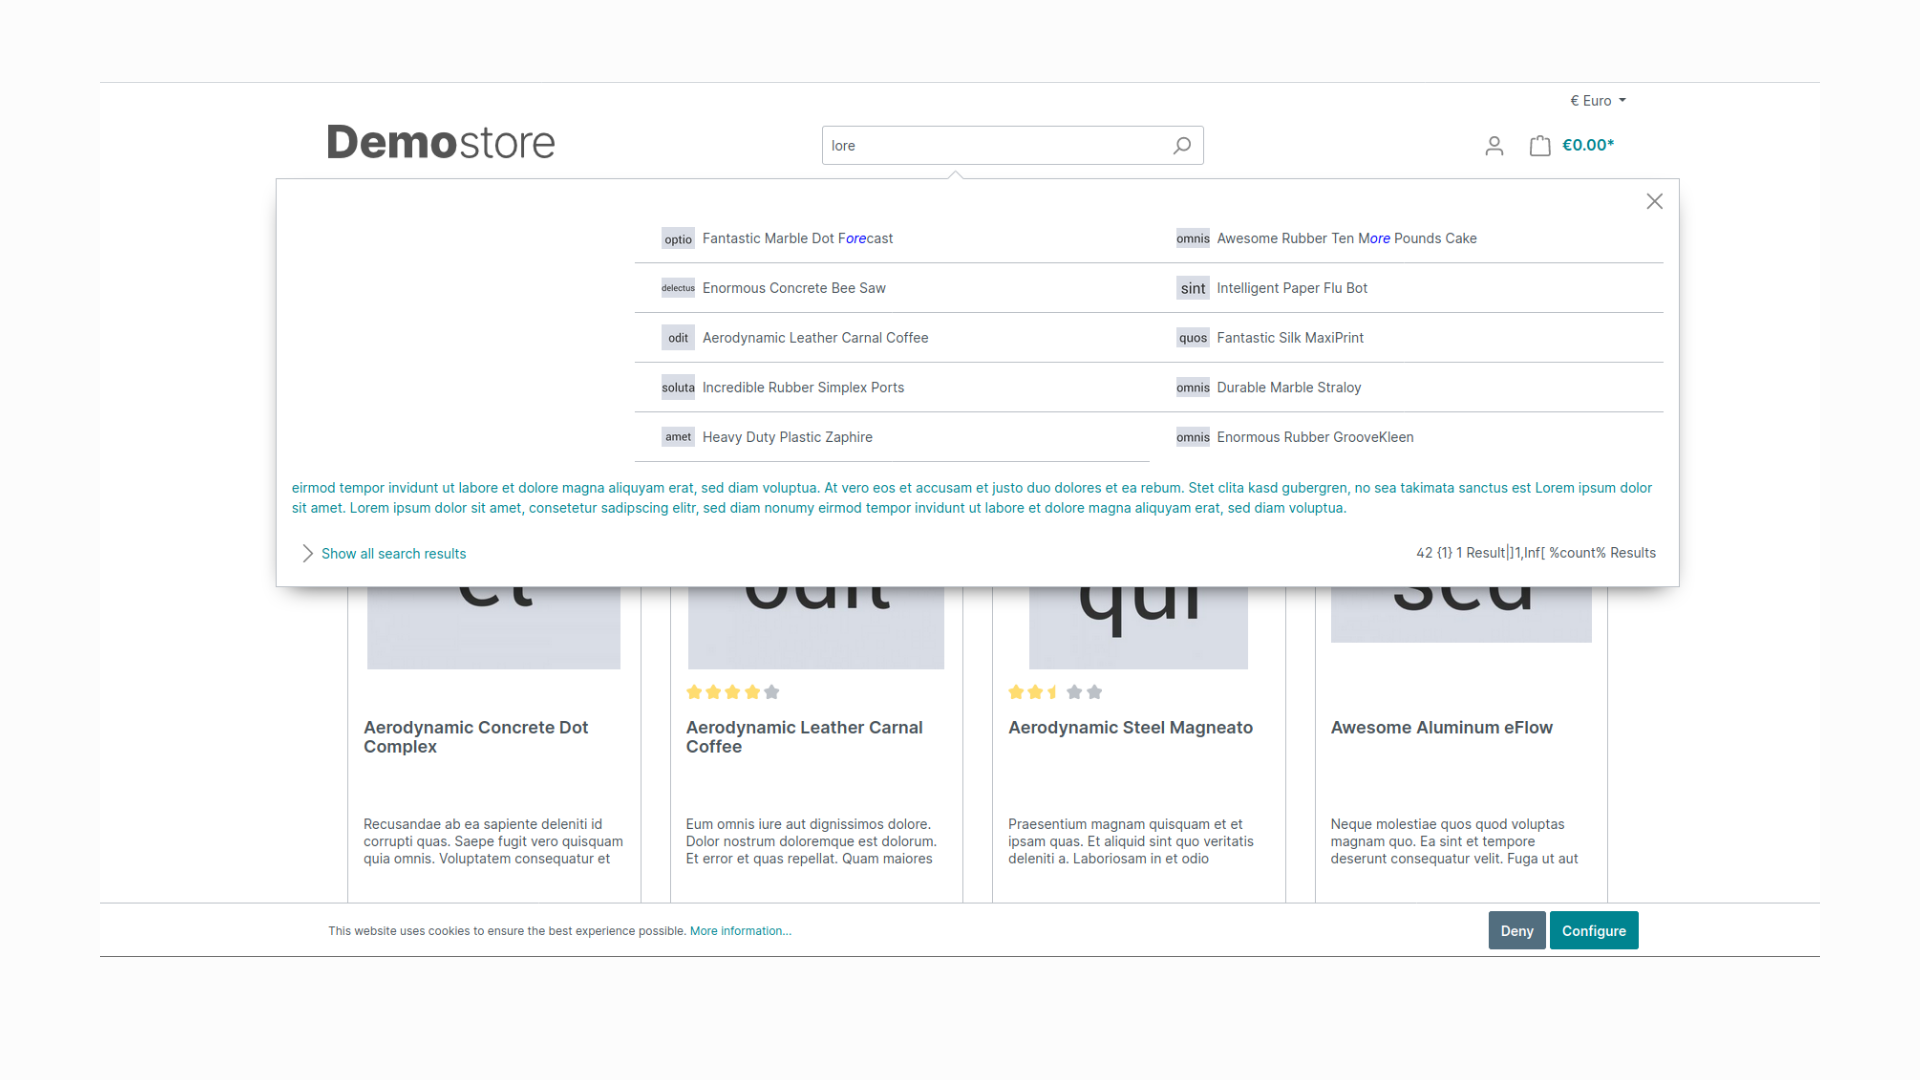Open Intelligent Paper Flu Bot suggestion

[x=1292, y=288]
